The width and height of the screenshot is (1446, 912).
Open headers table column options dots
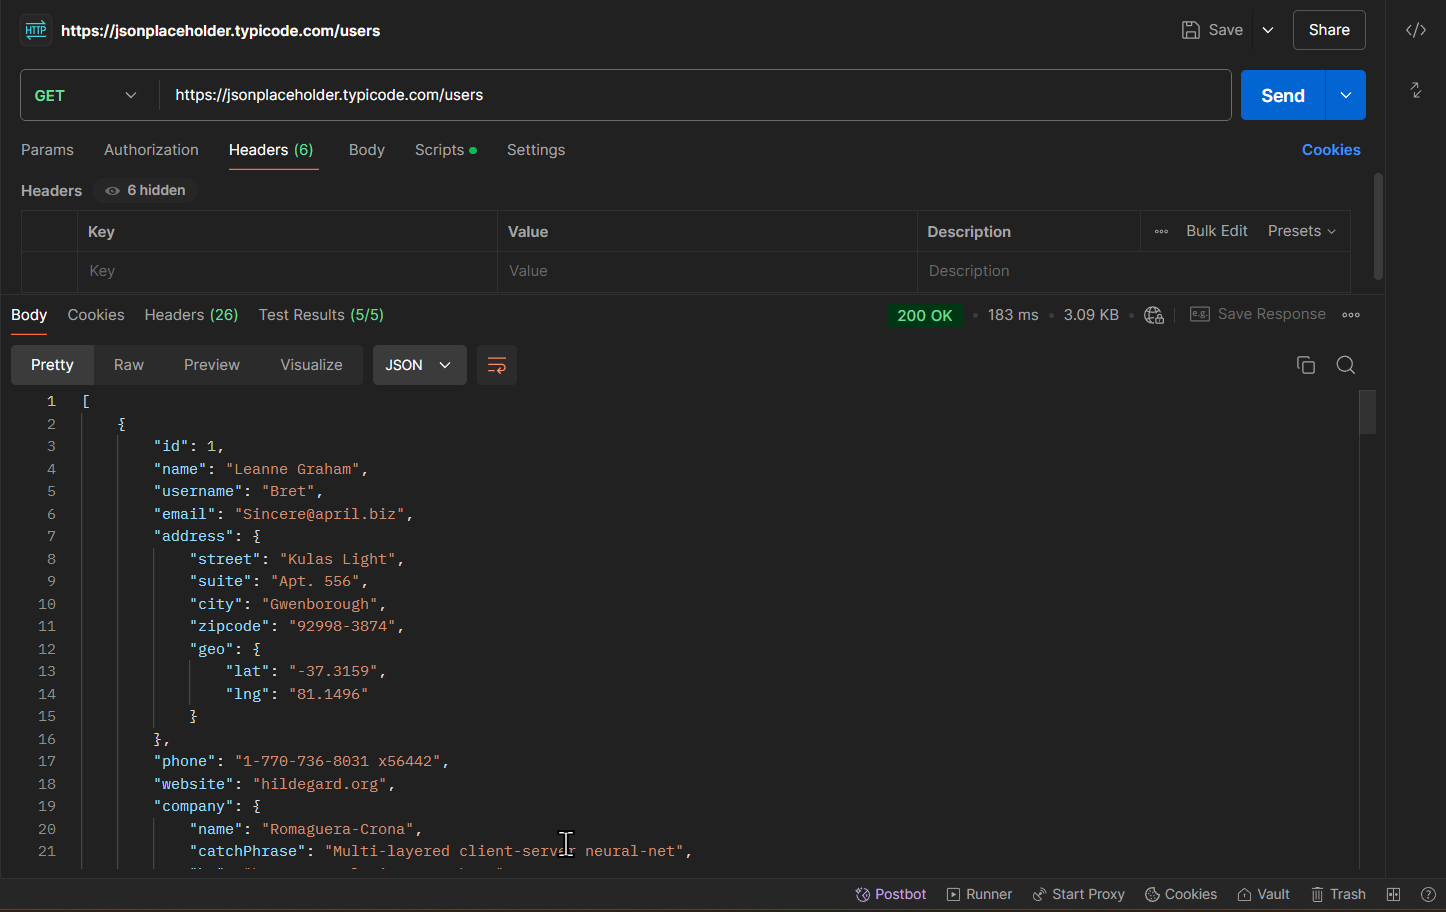point(1161,231)
